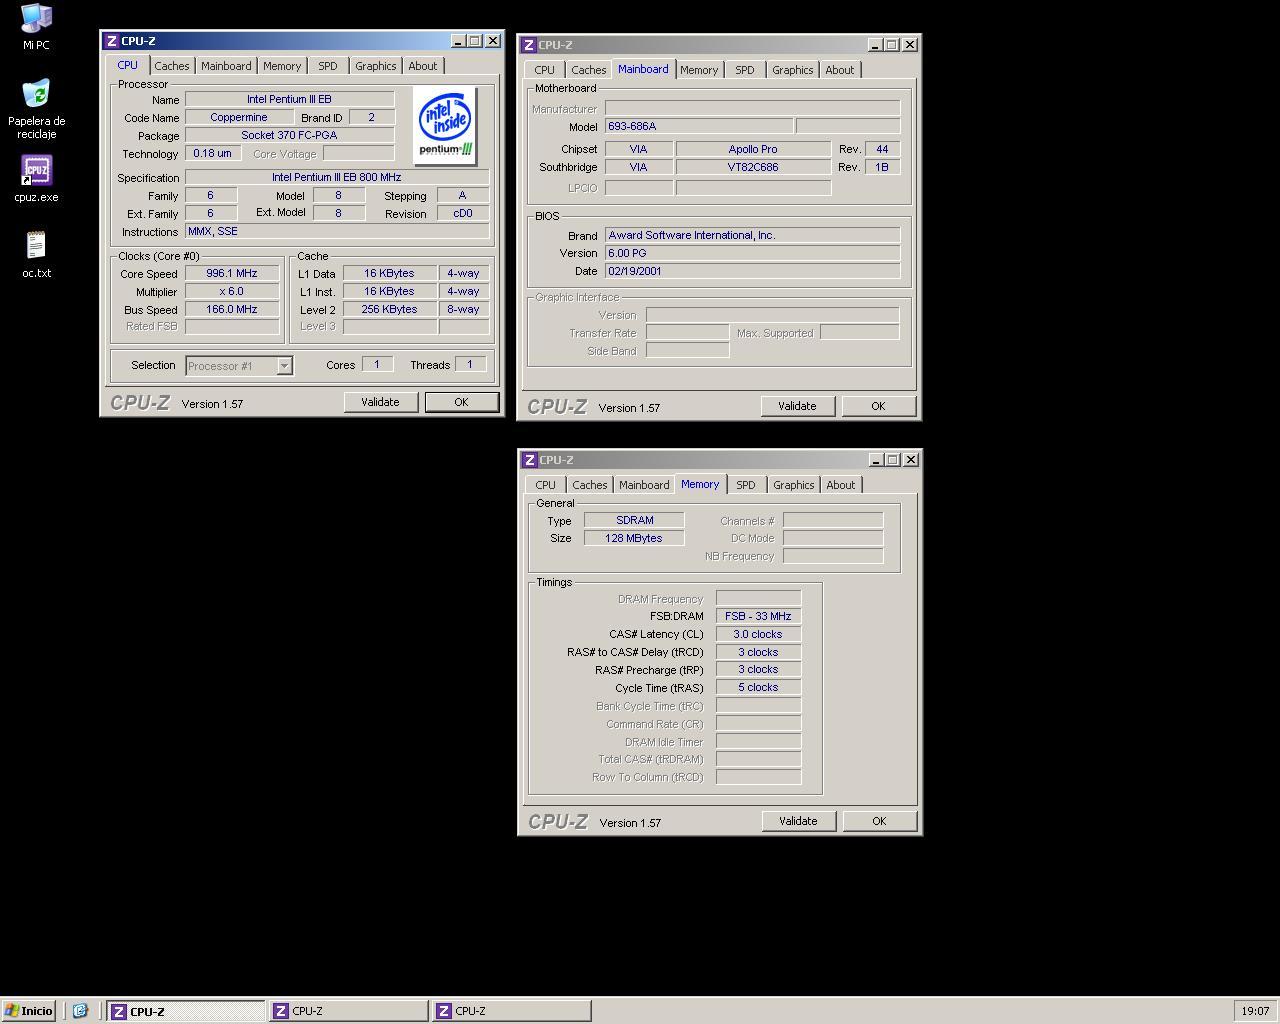Open SPD tab in Memory window
This screenshot has height=1024, width=1280.
(x=746, y=485)
